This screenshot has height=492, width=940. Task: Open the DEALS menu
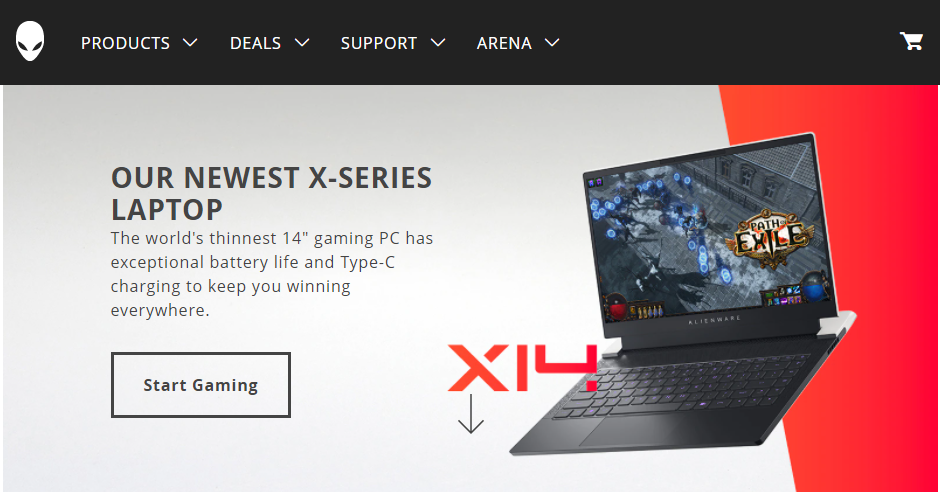(255, 43)
